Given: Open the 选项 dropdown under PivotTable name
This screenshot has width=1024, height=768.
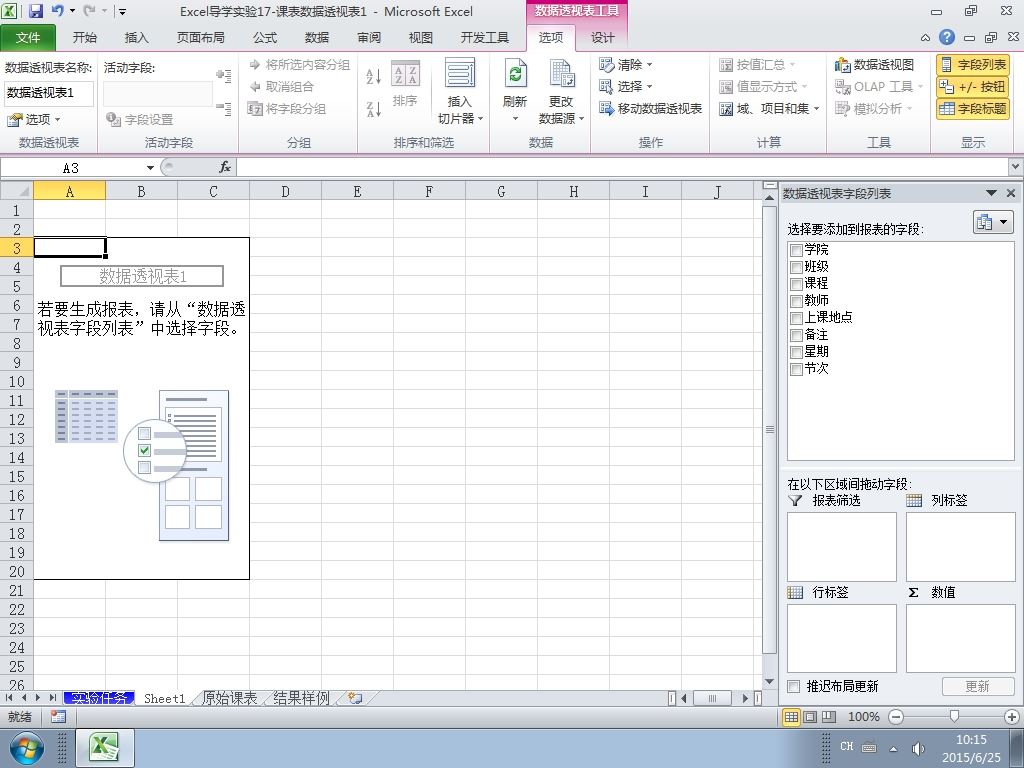Looking at the screenshot, I should (33, 120).
